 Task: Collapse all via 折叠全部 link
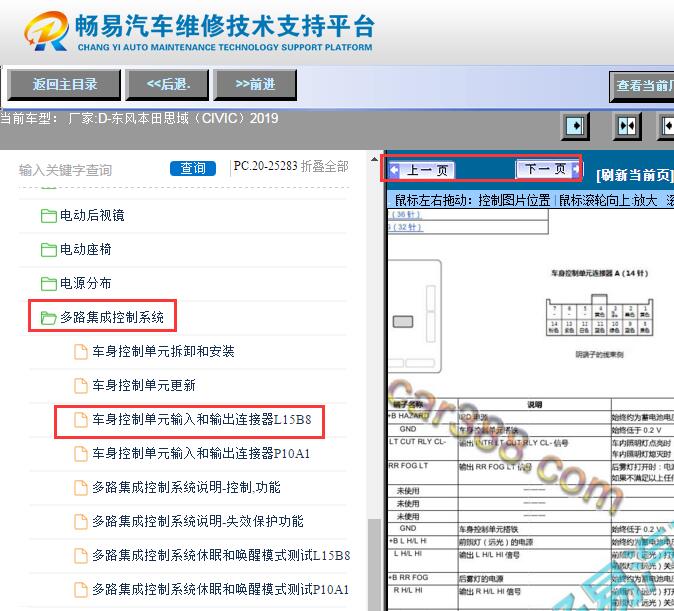coord(325,166)
